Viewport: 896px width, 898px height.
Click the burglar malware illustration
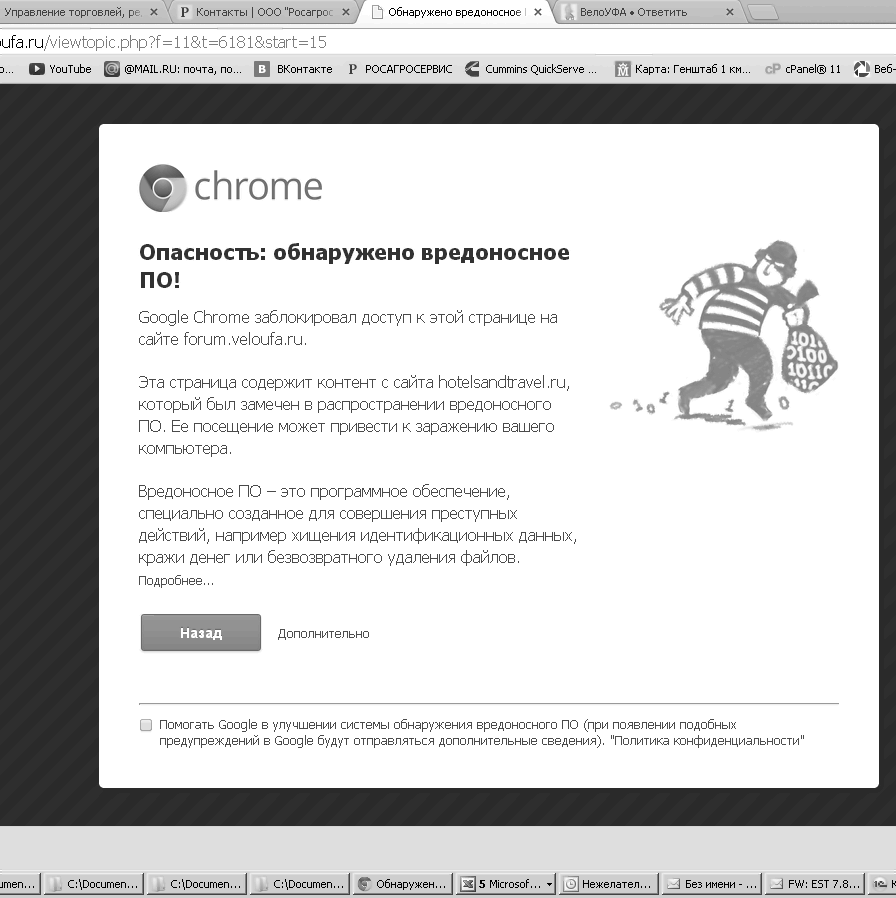(724, 335)
